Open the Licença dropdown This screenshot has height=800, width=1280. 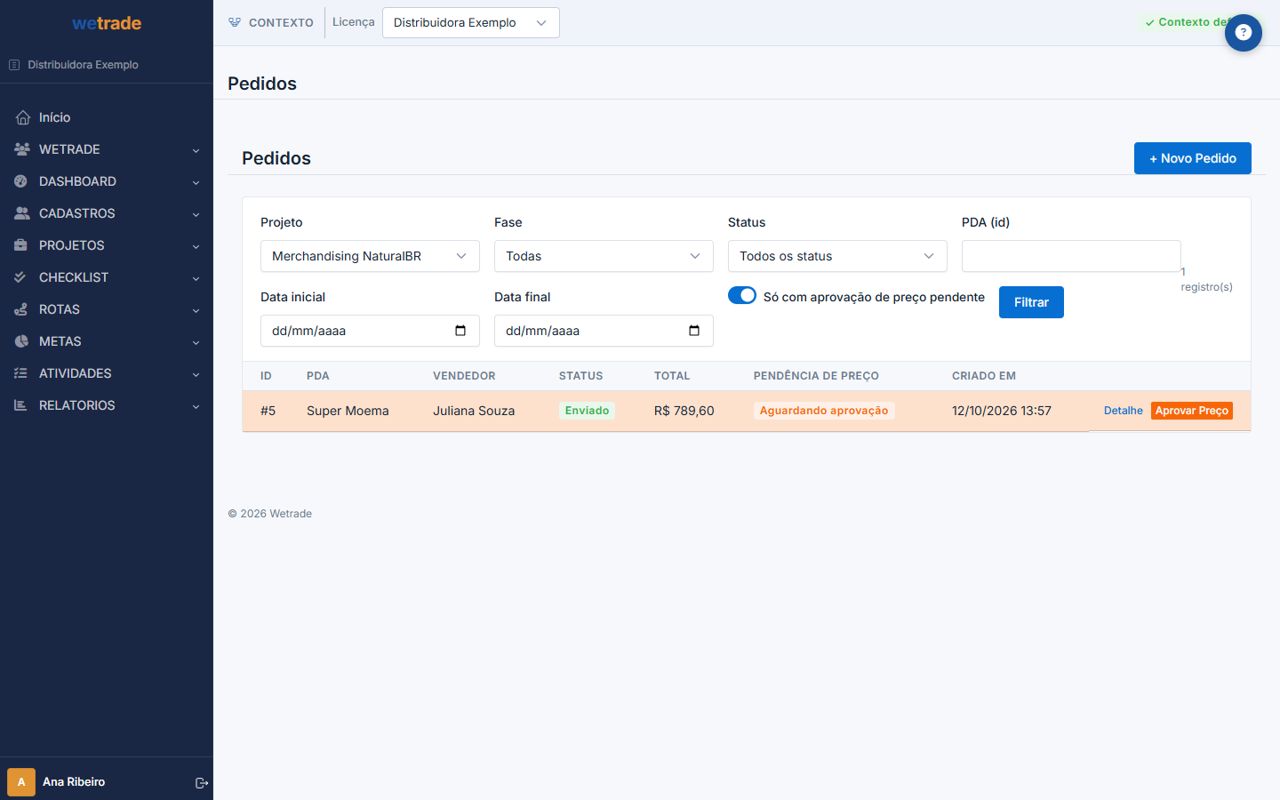(x=471, y=23)
